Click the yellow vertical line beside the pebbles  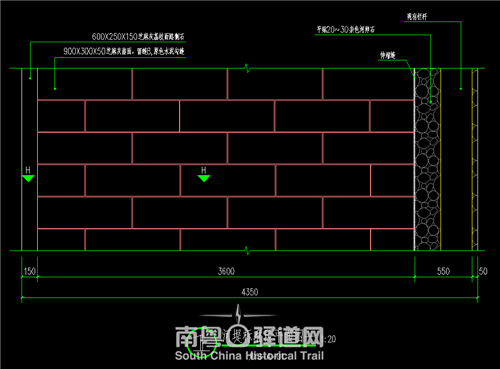tap(441, 159)
